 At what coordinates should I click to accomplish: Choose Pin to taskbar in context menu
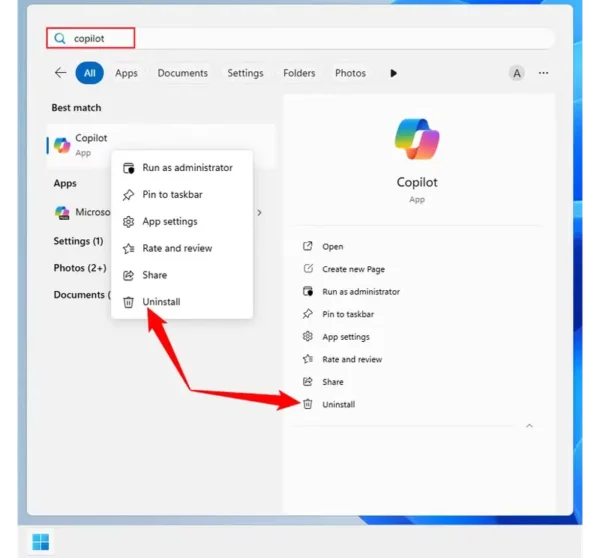182,194
